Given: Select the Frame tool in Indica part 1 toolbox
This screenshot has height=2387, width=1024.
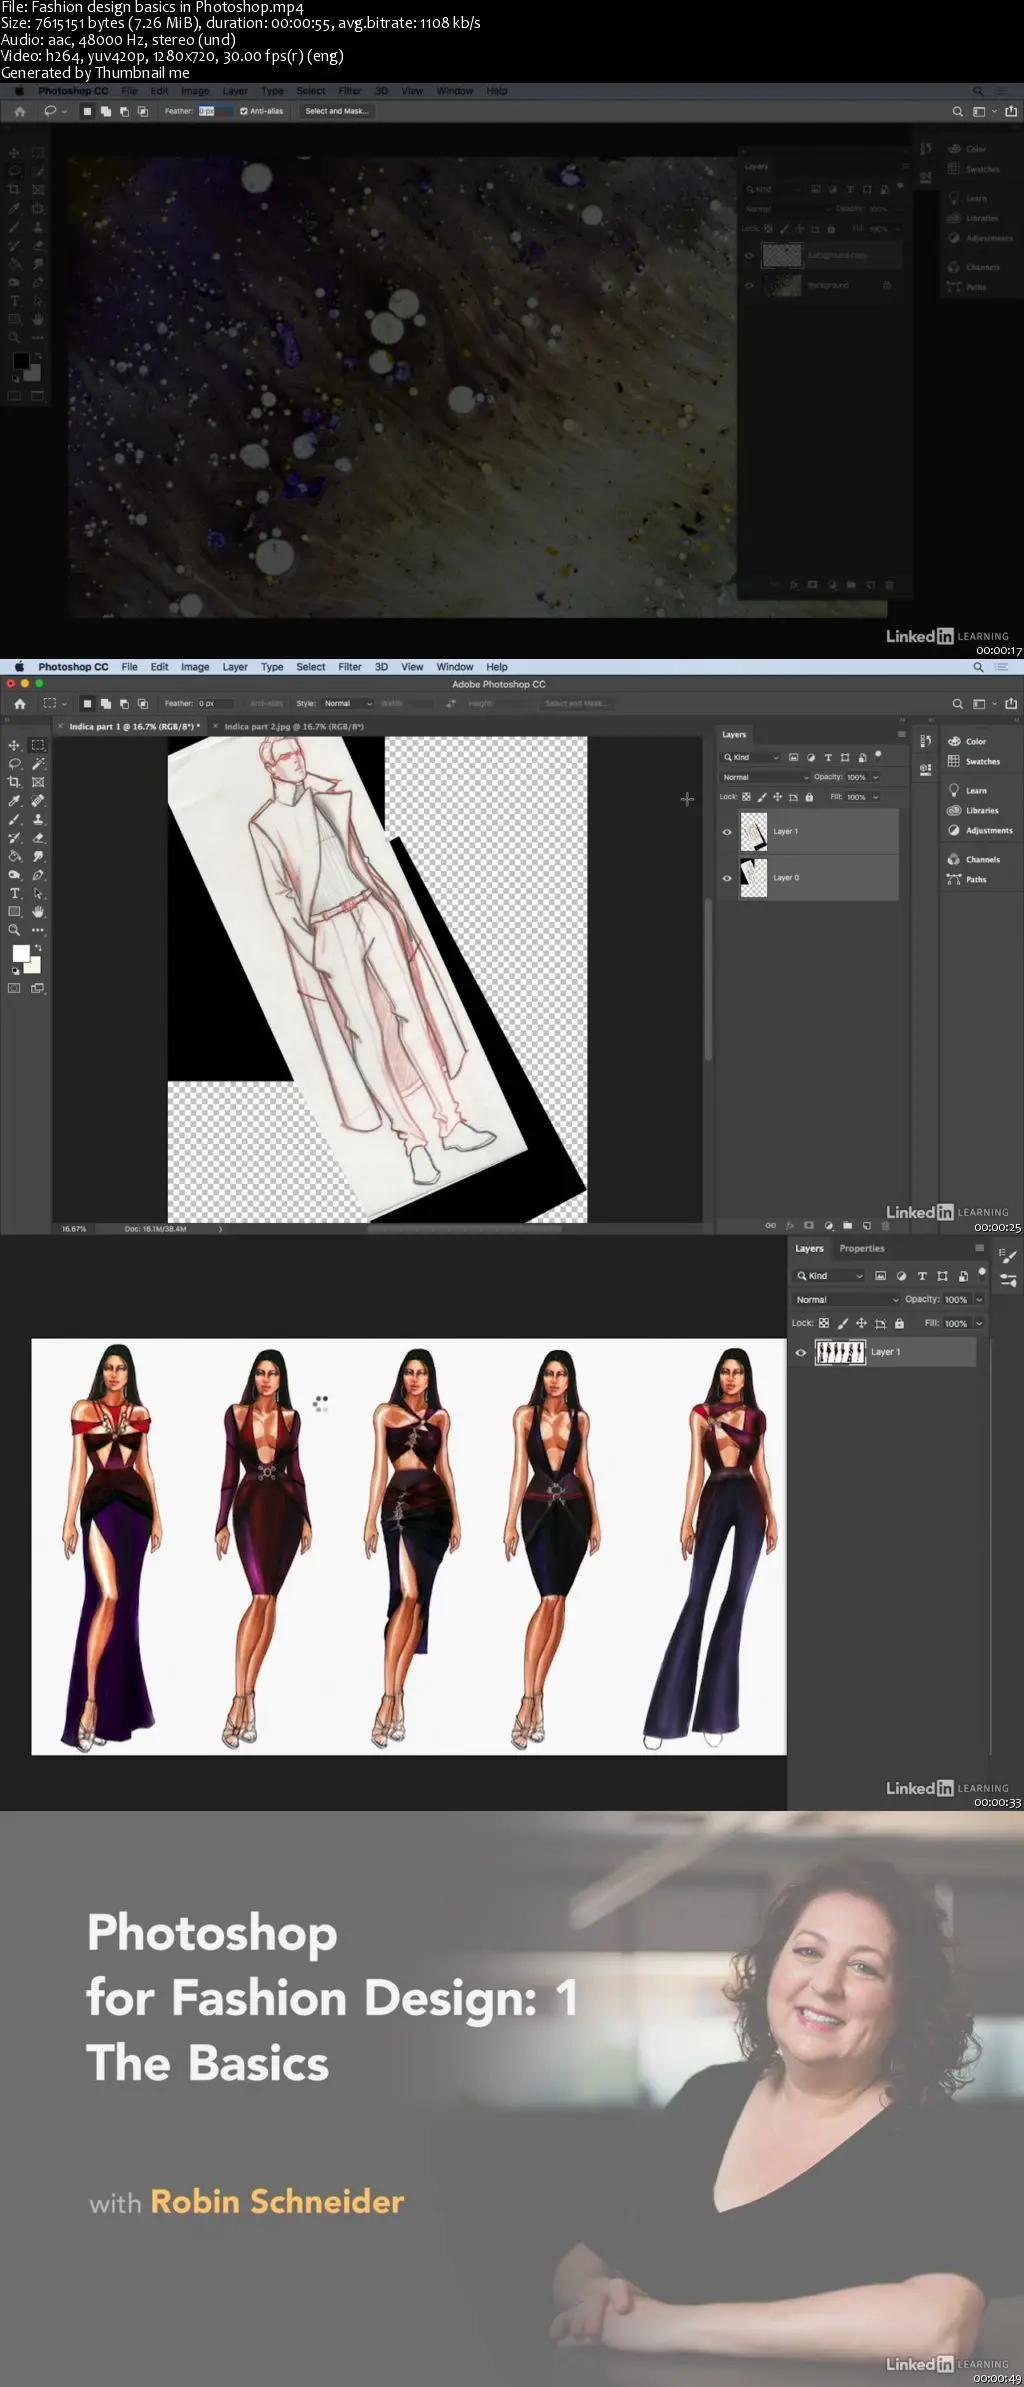Looking at the screenshot, I should pos(38,782).
